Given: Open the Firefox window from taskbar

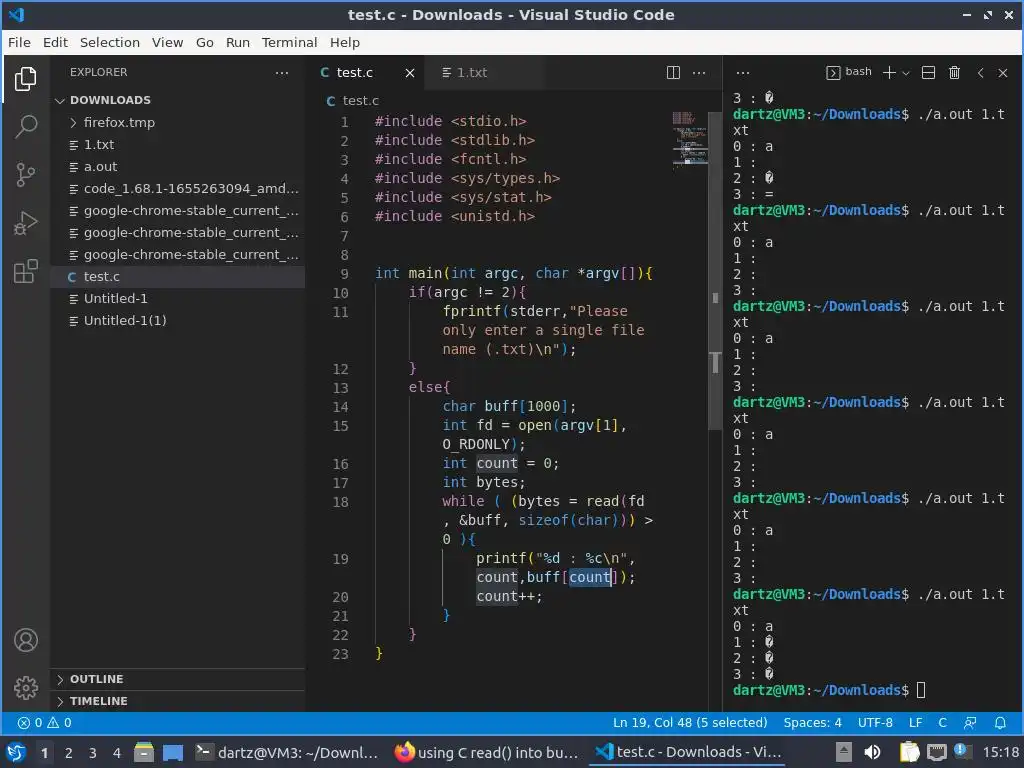Looking at the screenshot, I should click(x=487, y=753).
